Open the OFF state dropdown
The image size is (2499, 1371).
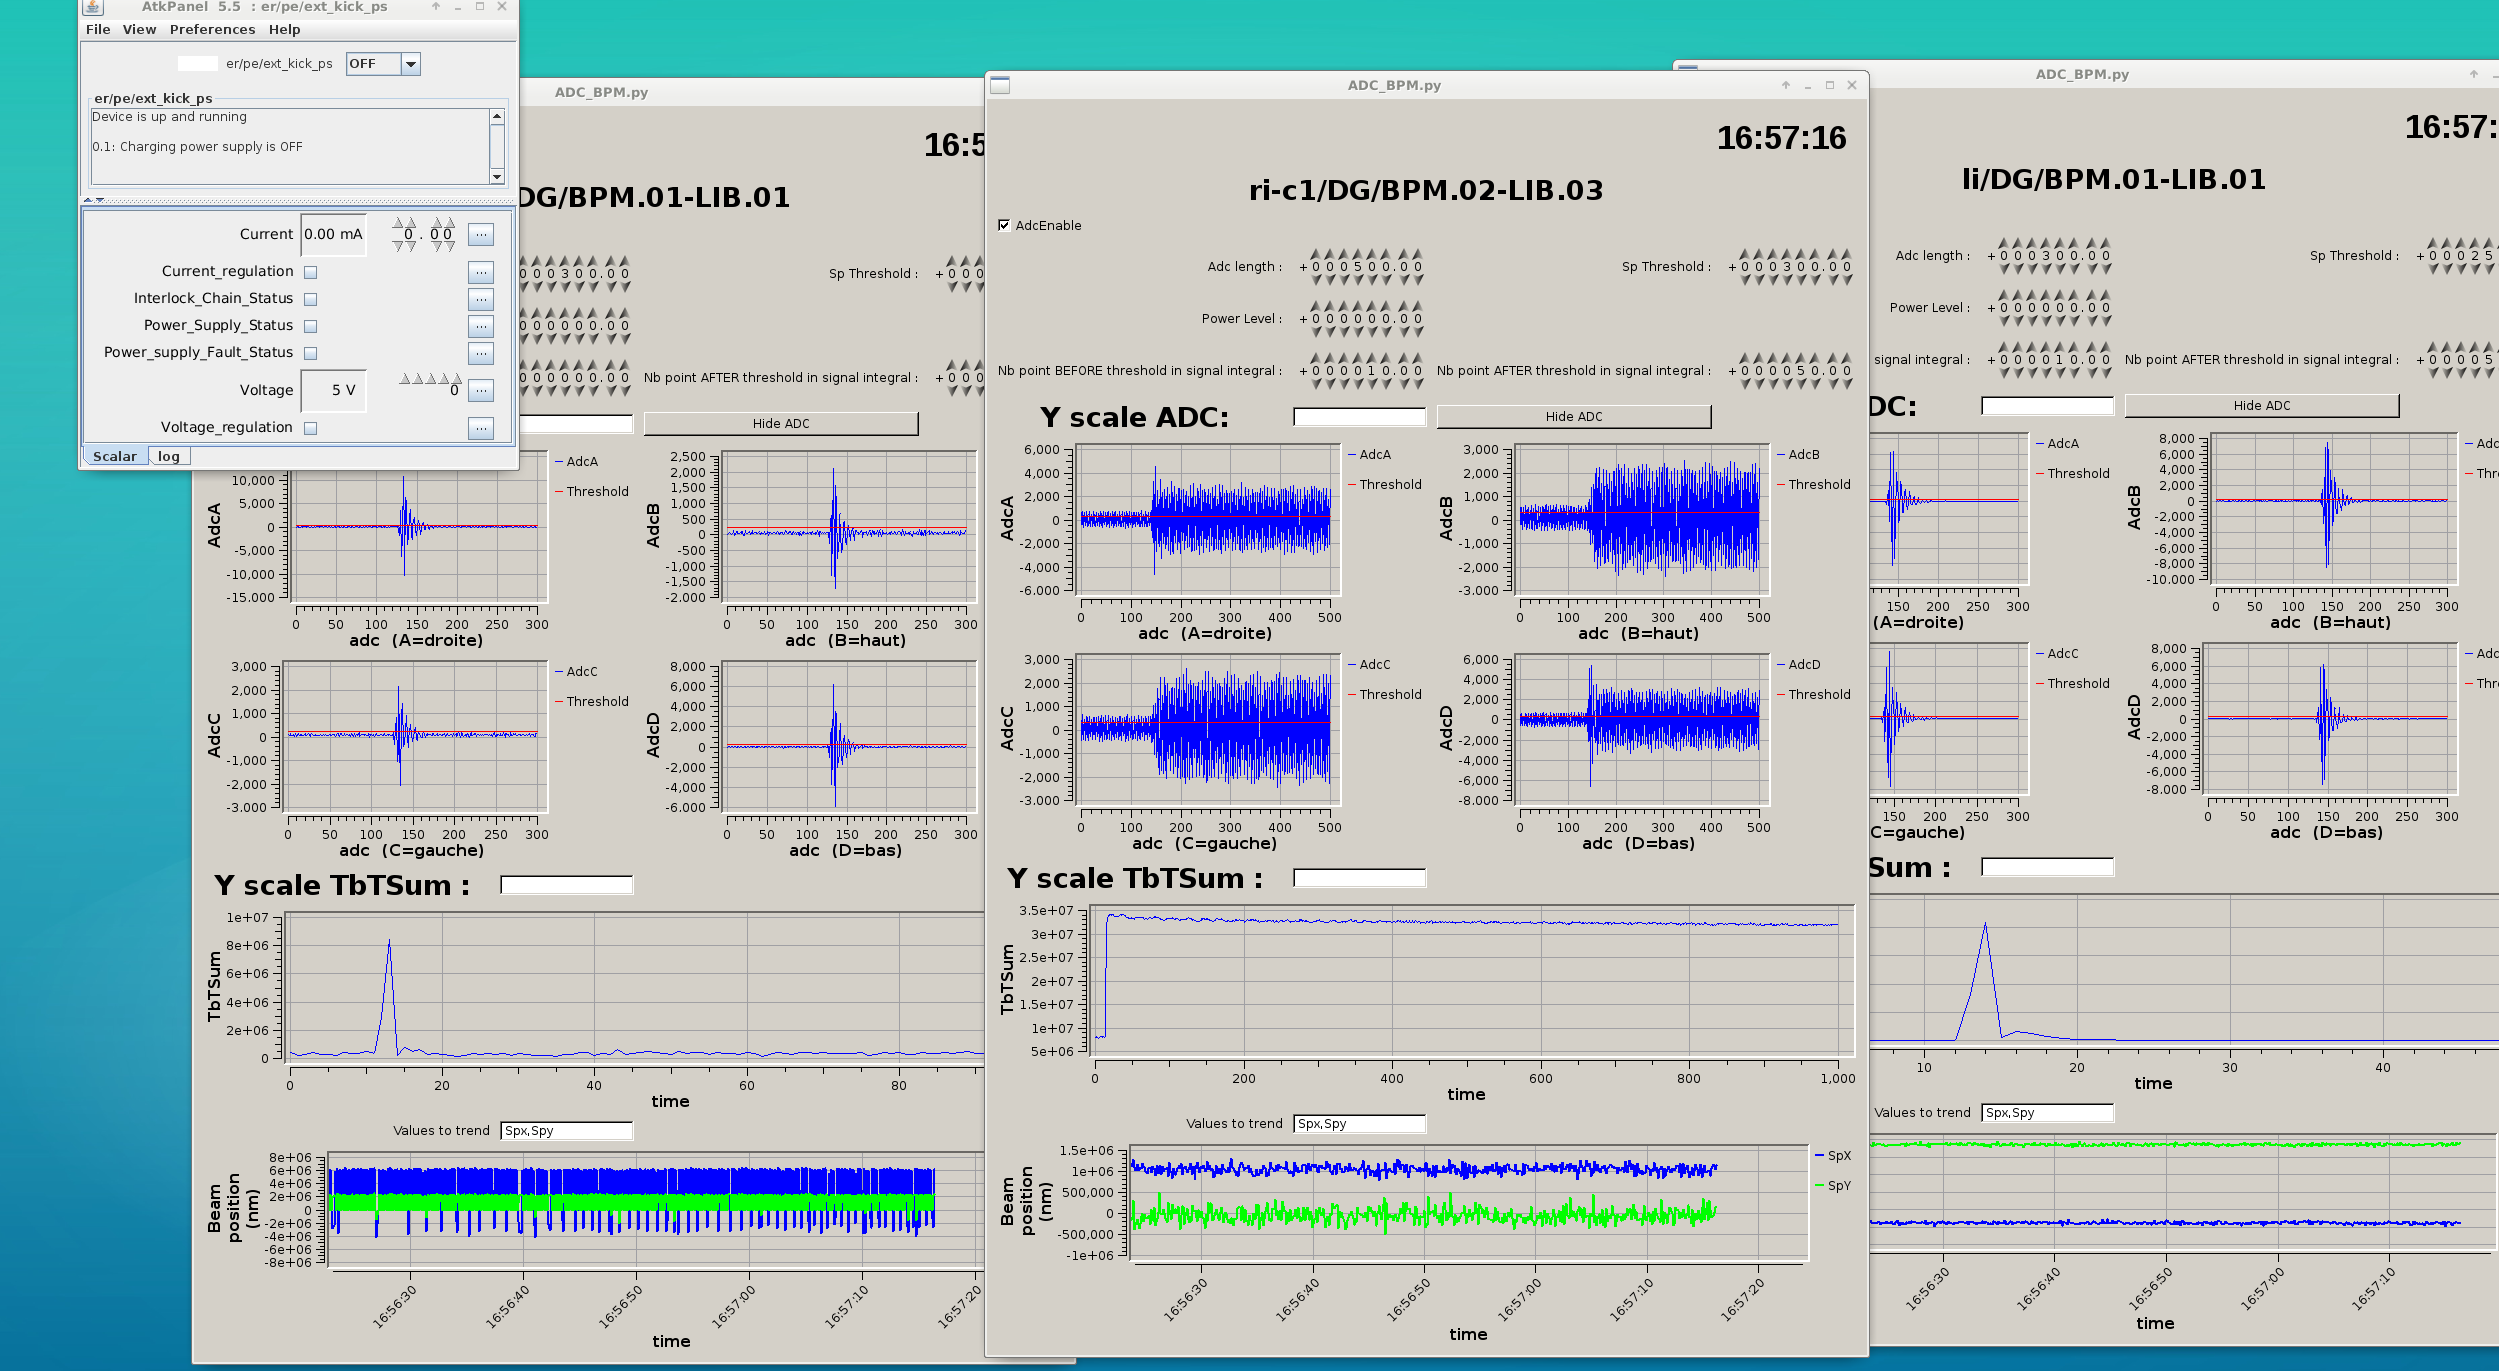410,64
